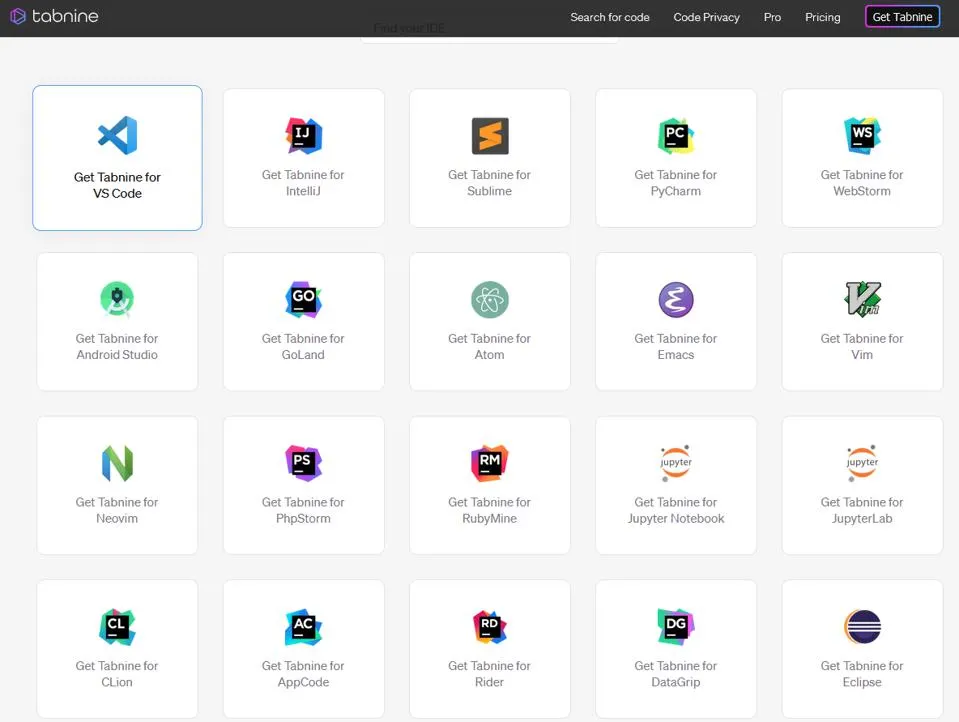This screenshot has width=959, height=722.
Task: Choose the Sublime Text icon
Action: click(x=490, y=136)
